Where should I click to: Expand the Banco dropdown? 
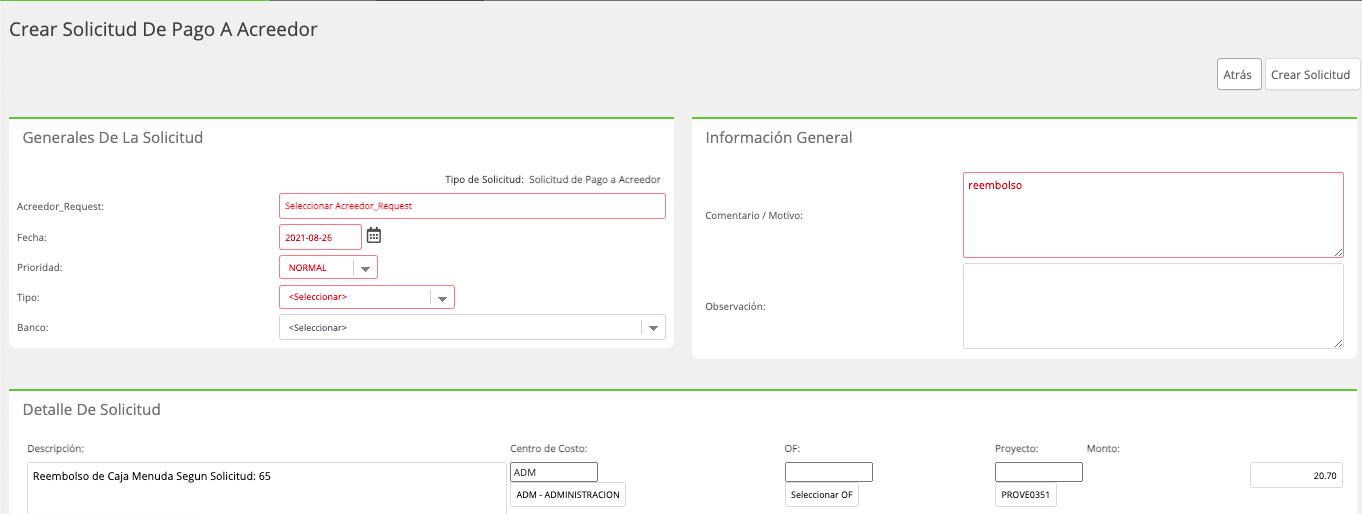tap(472, 327)
